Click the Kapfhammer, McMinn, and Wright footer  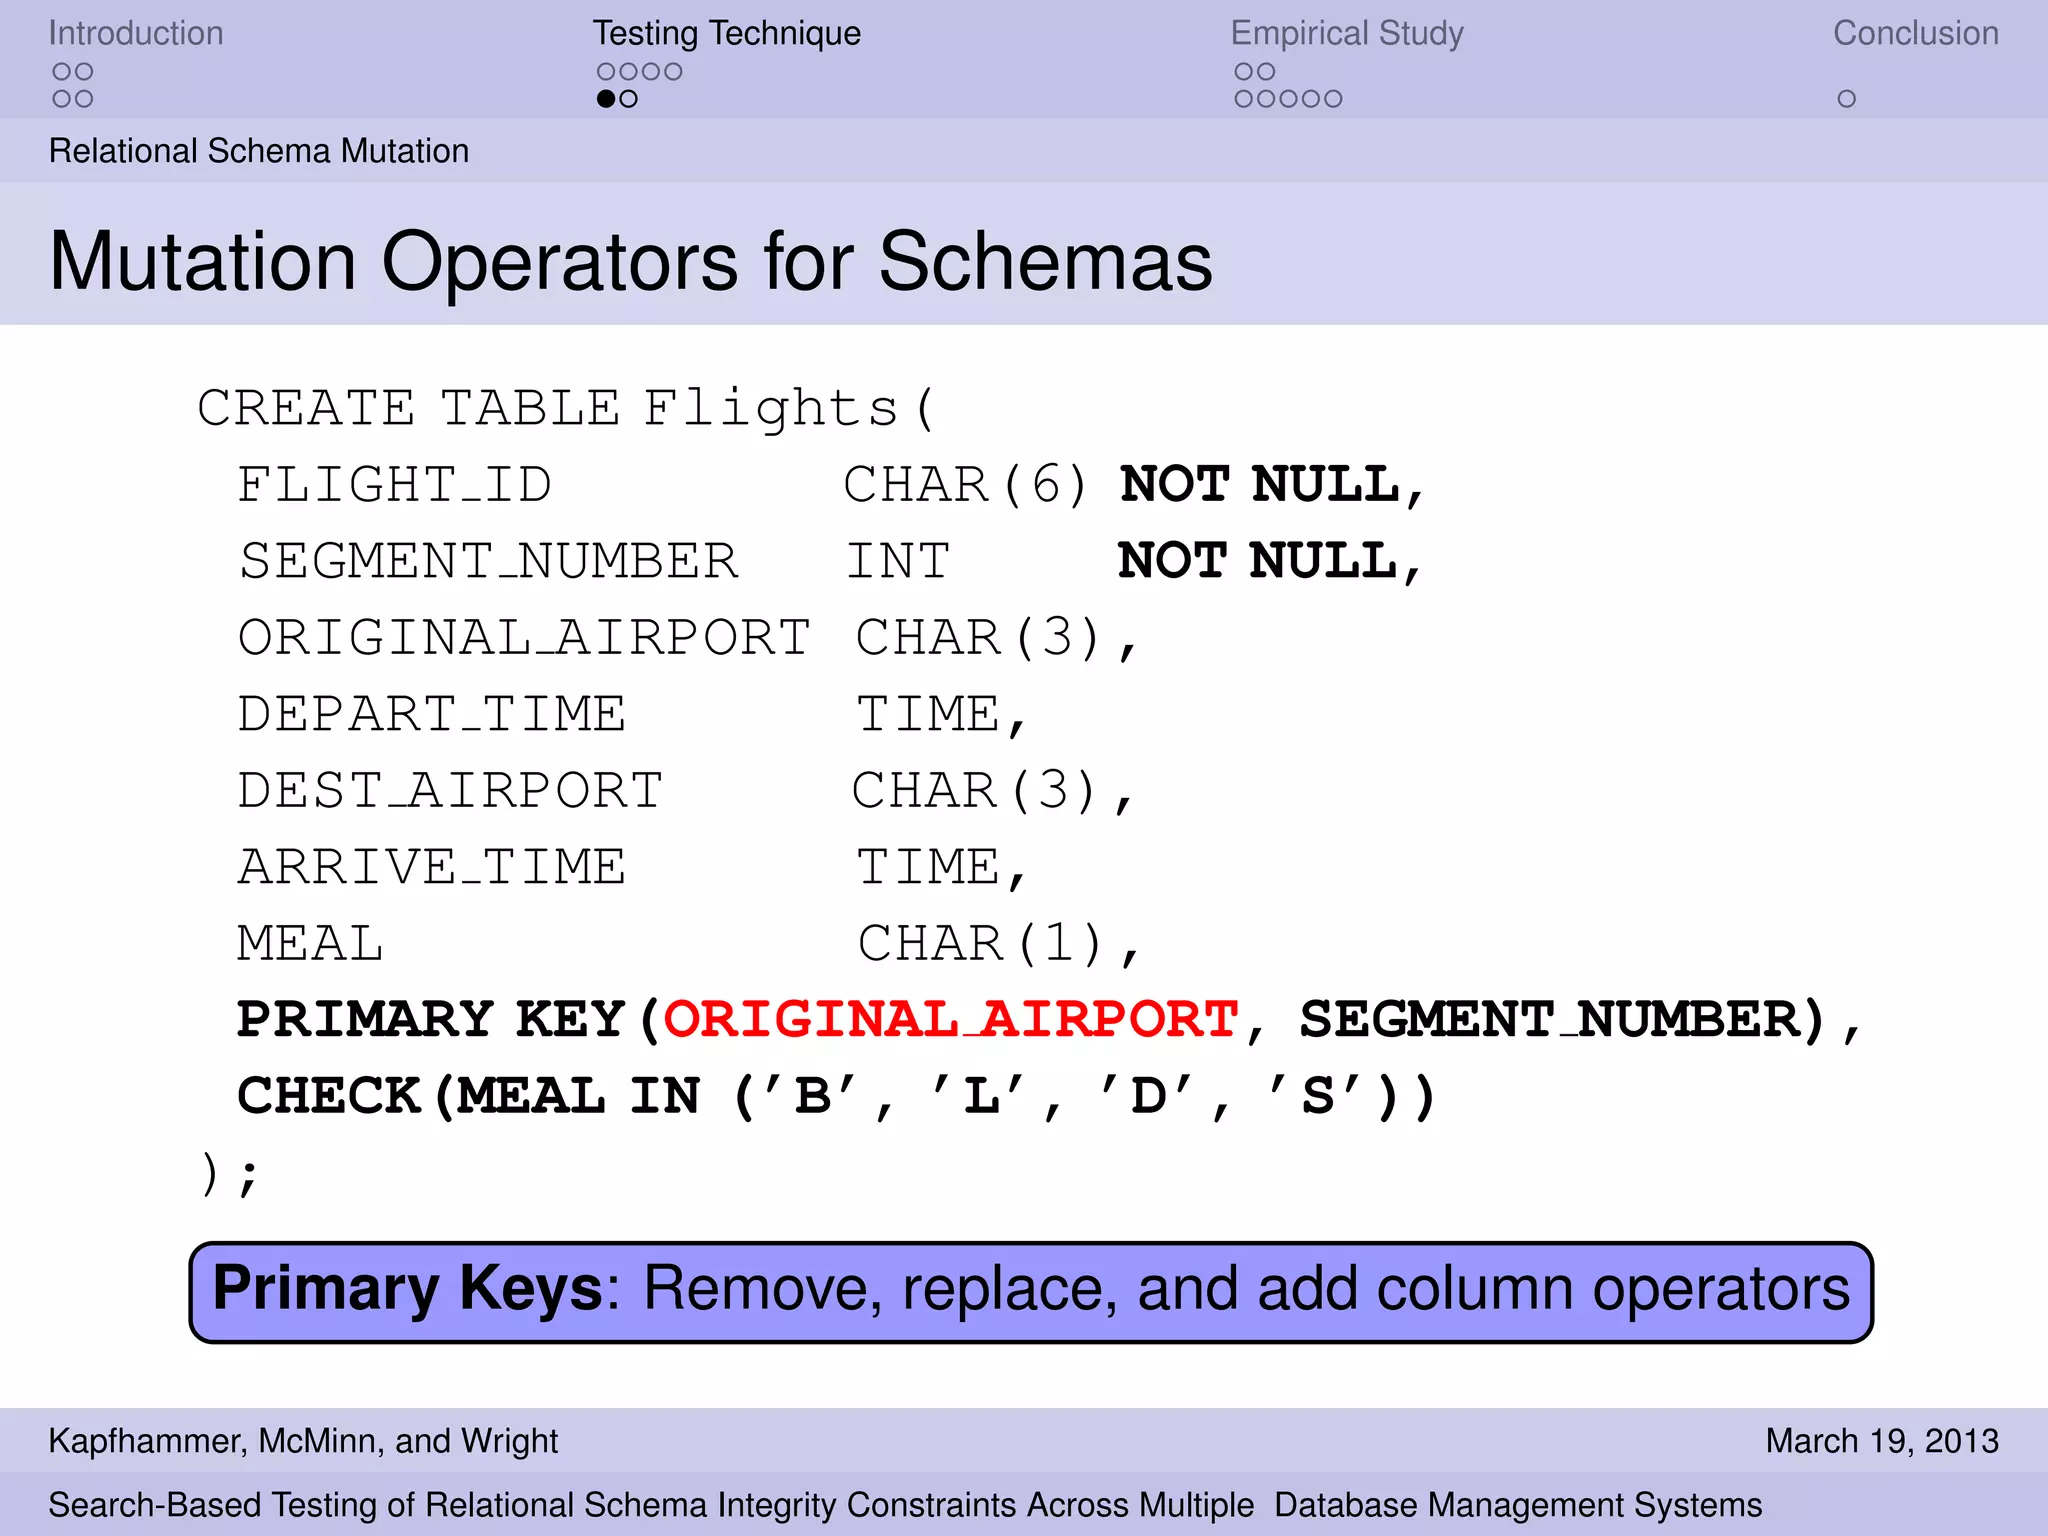click(303, 1441)
